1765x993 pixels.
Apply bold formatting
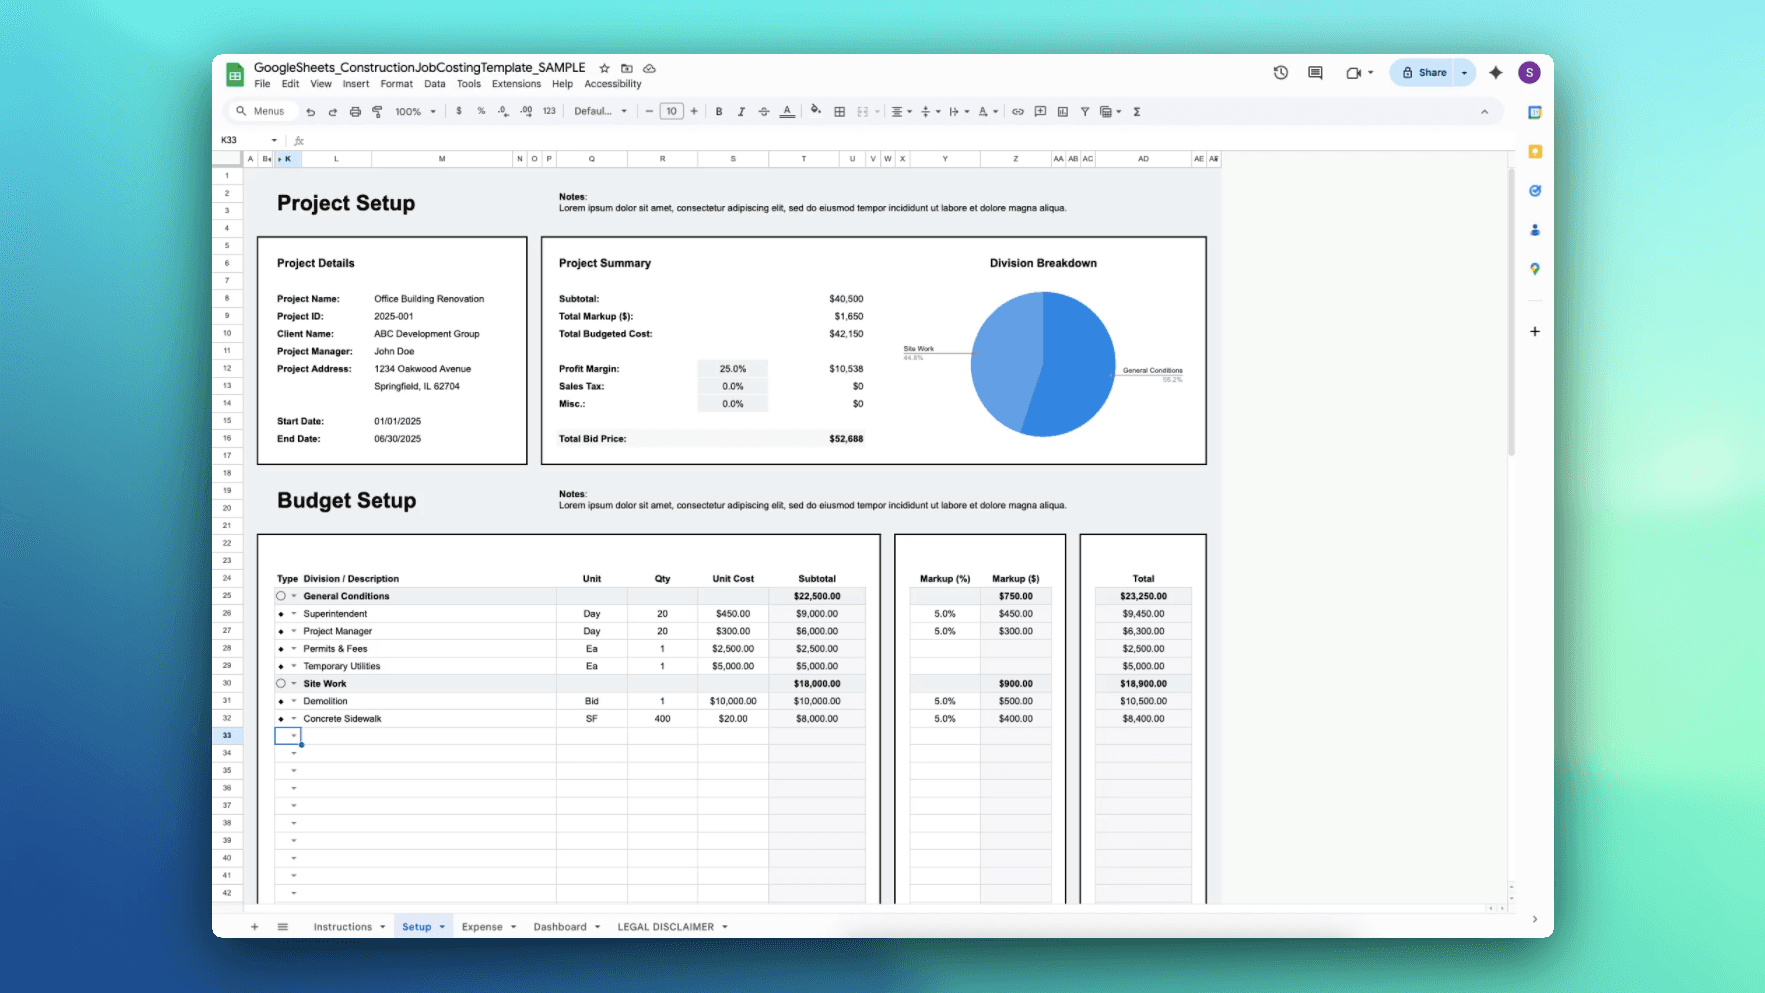(718, 111)
